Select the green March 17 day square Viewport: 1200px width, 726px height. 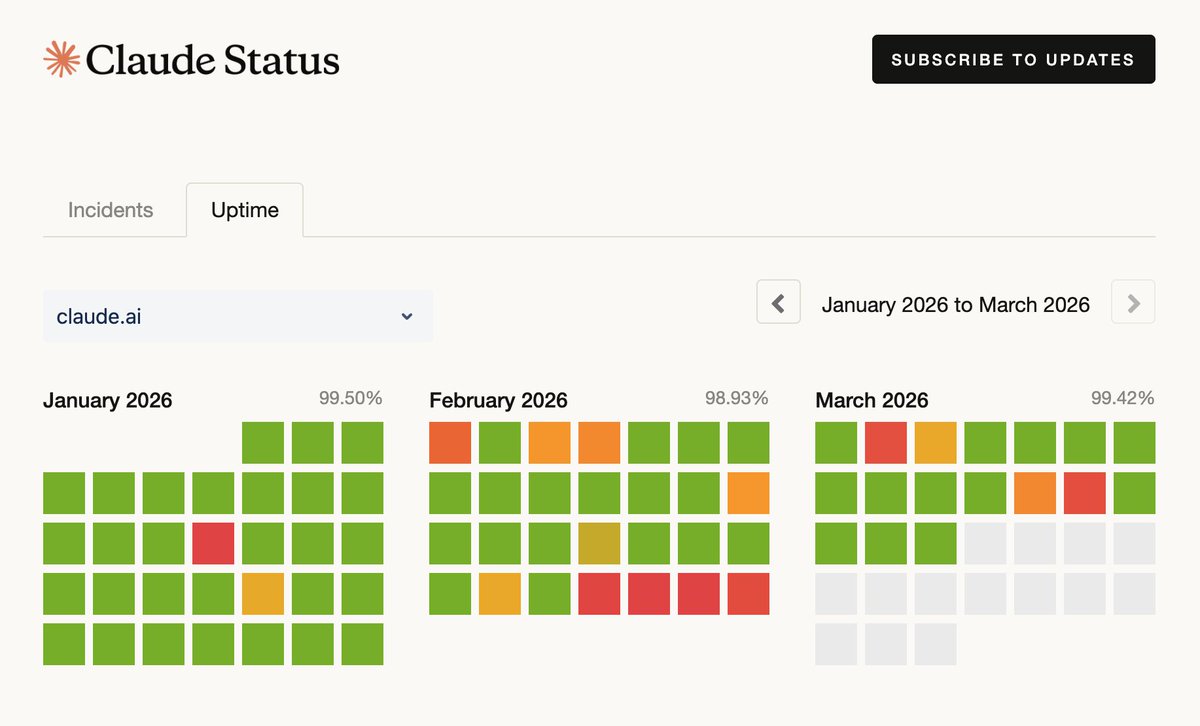click(935, 543)
